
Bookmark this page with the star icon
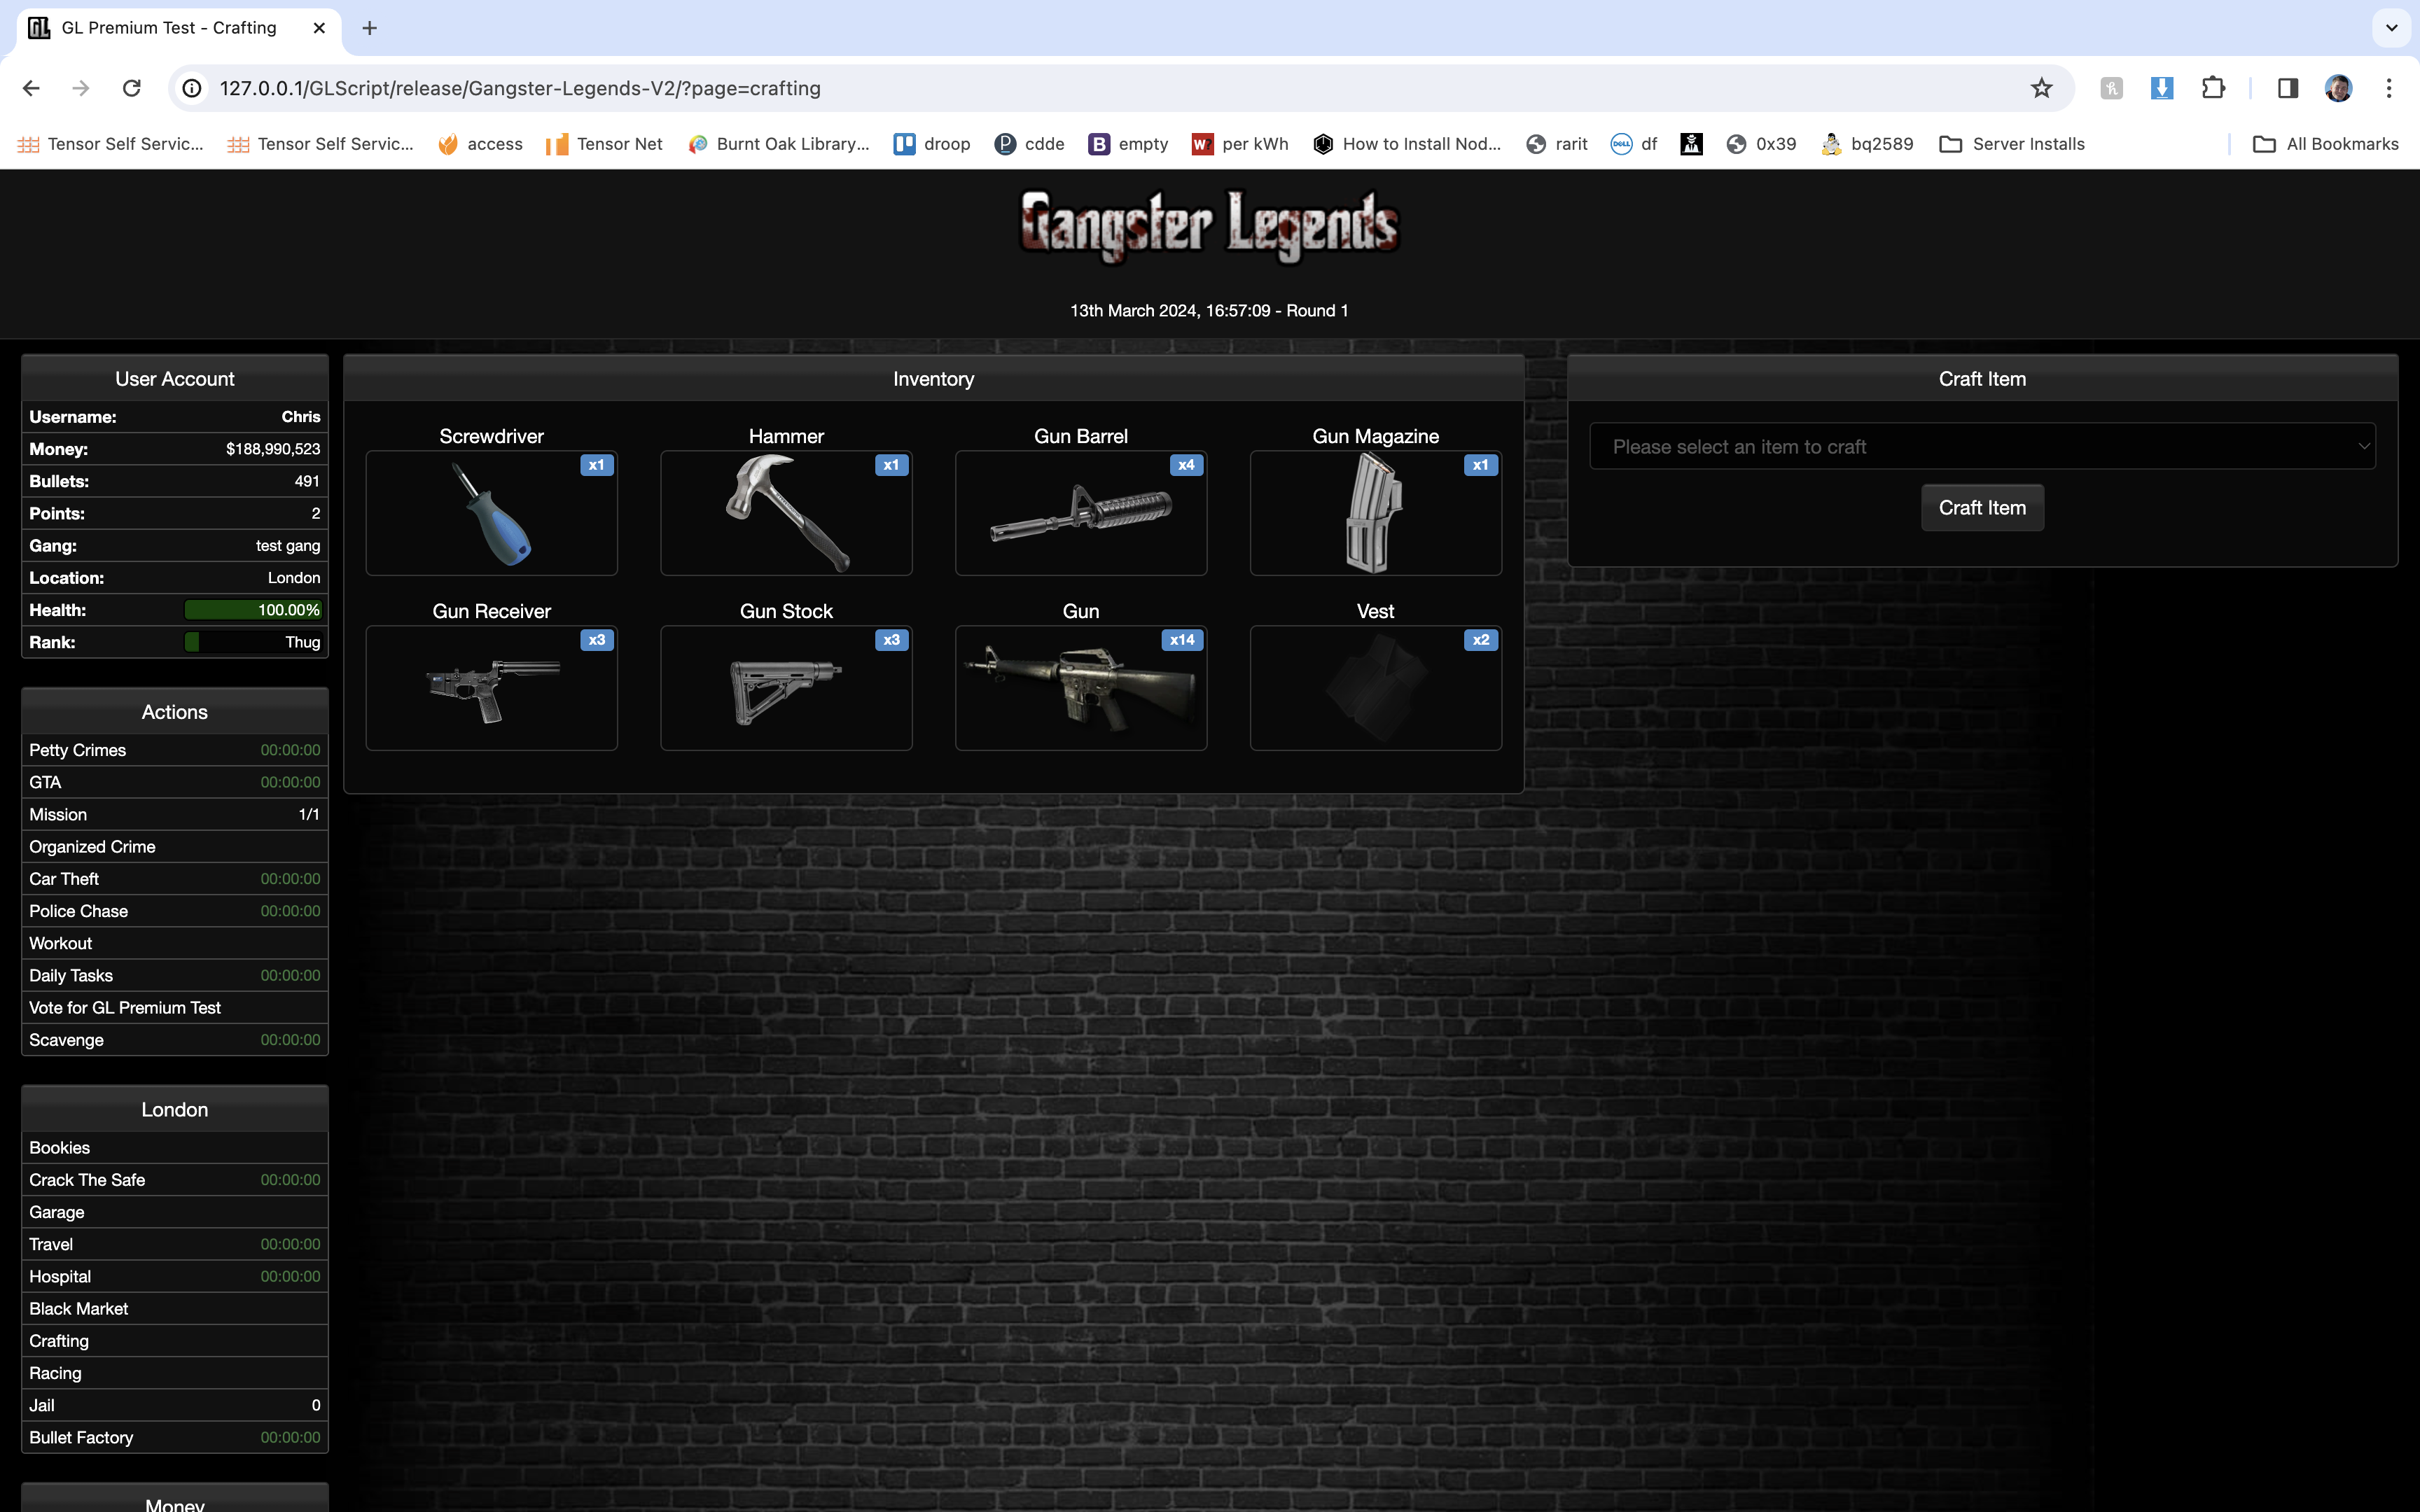tap(2041, 88)
